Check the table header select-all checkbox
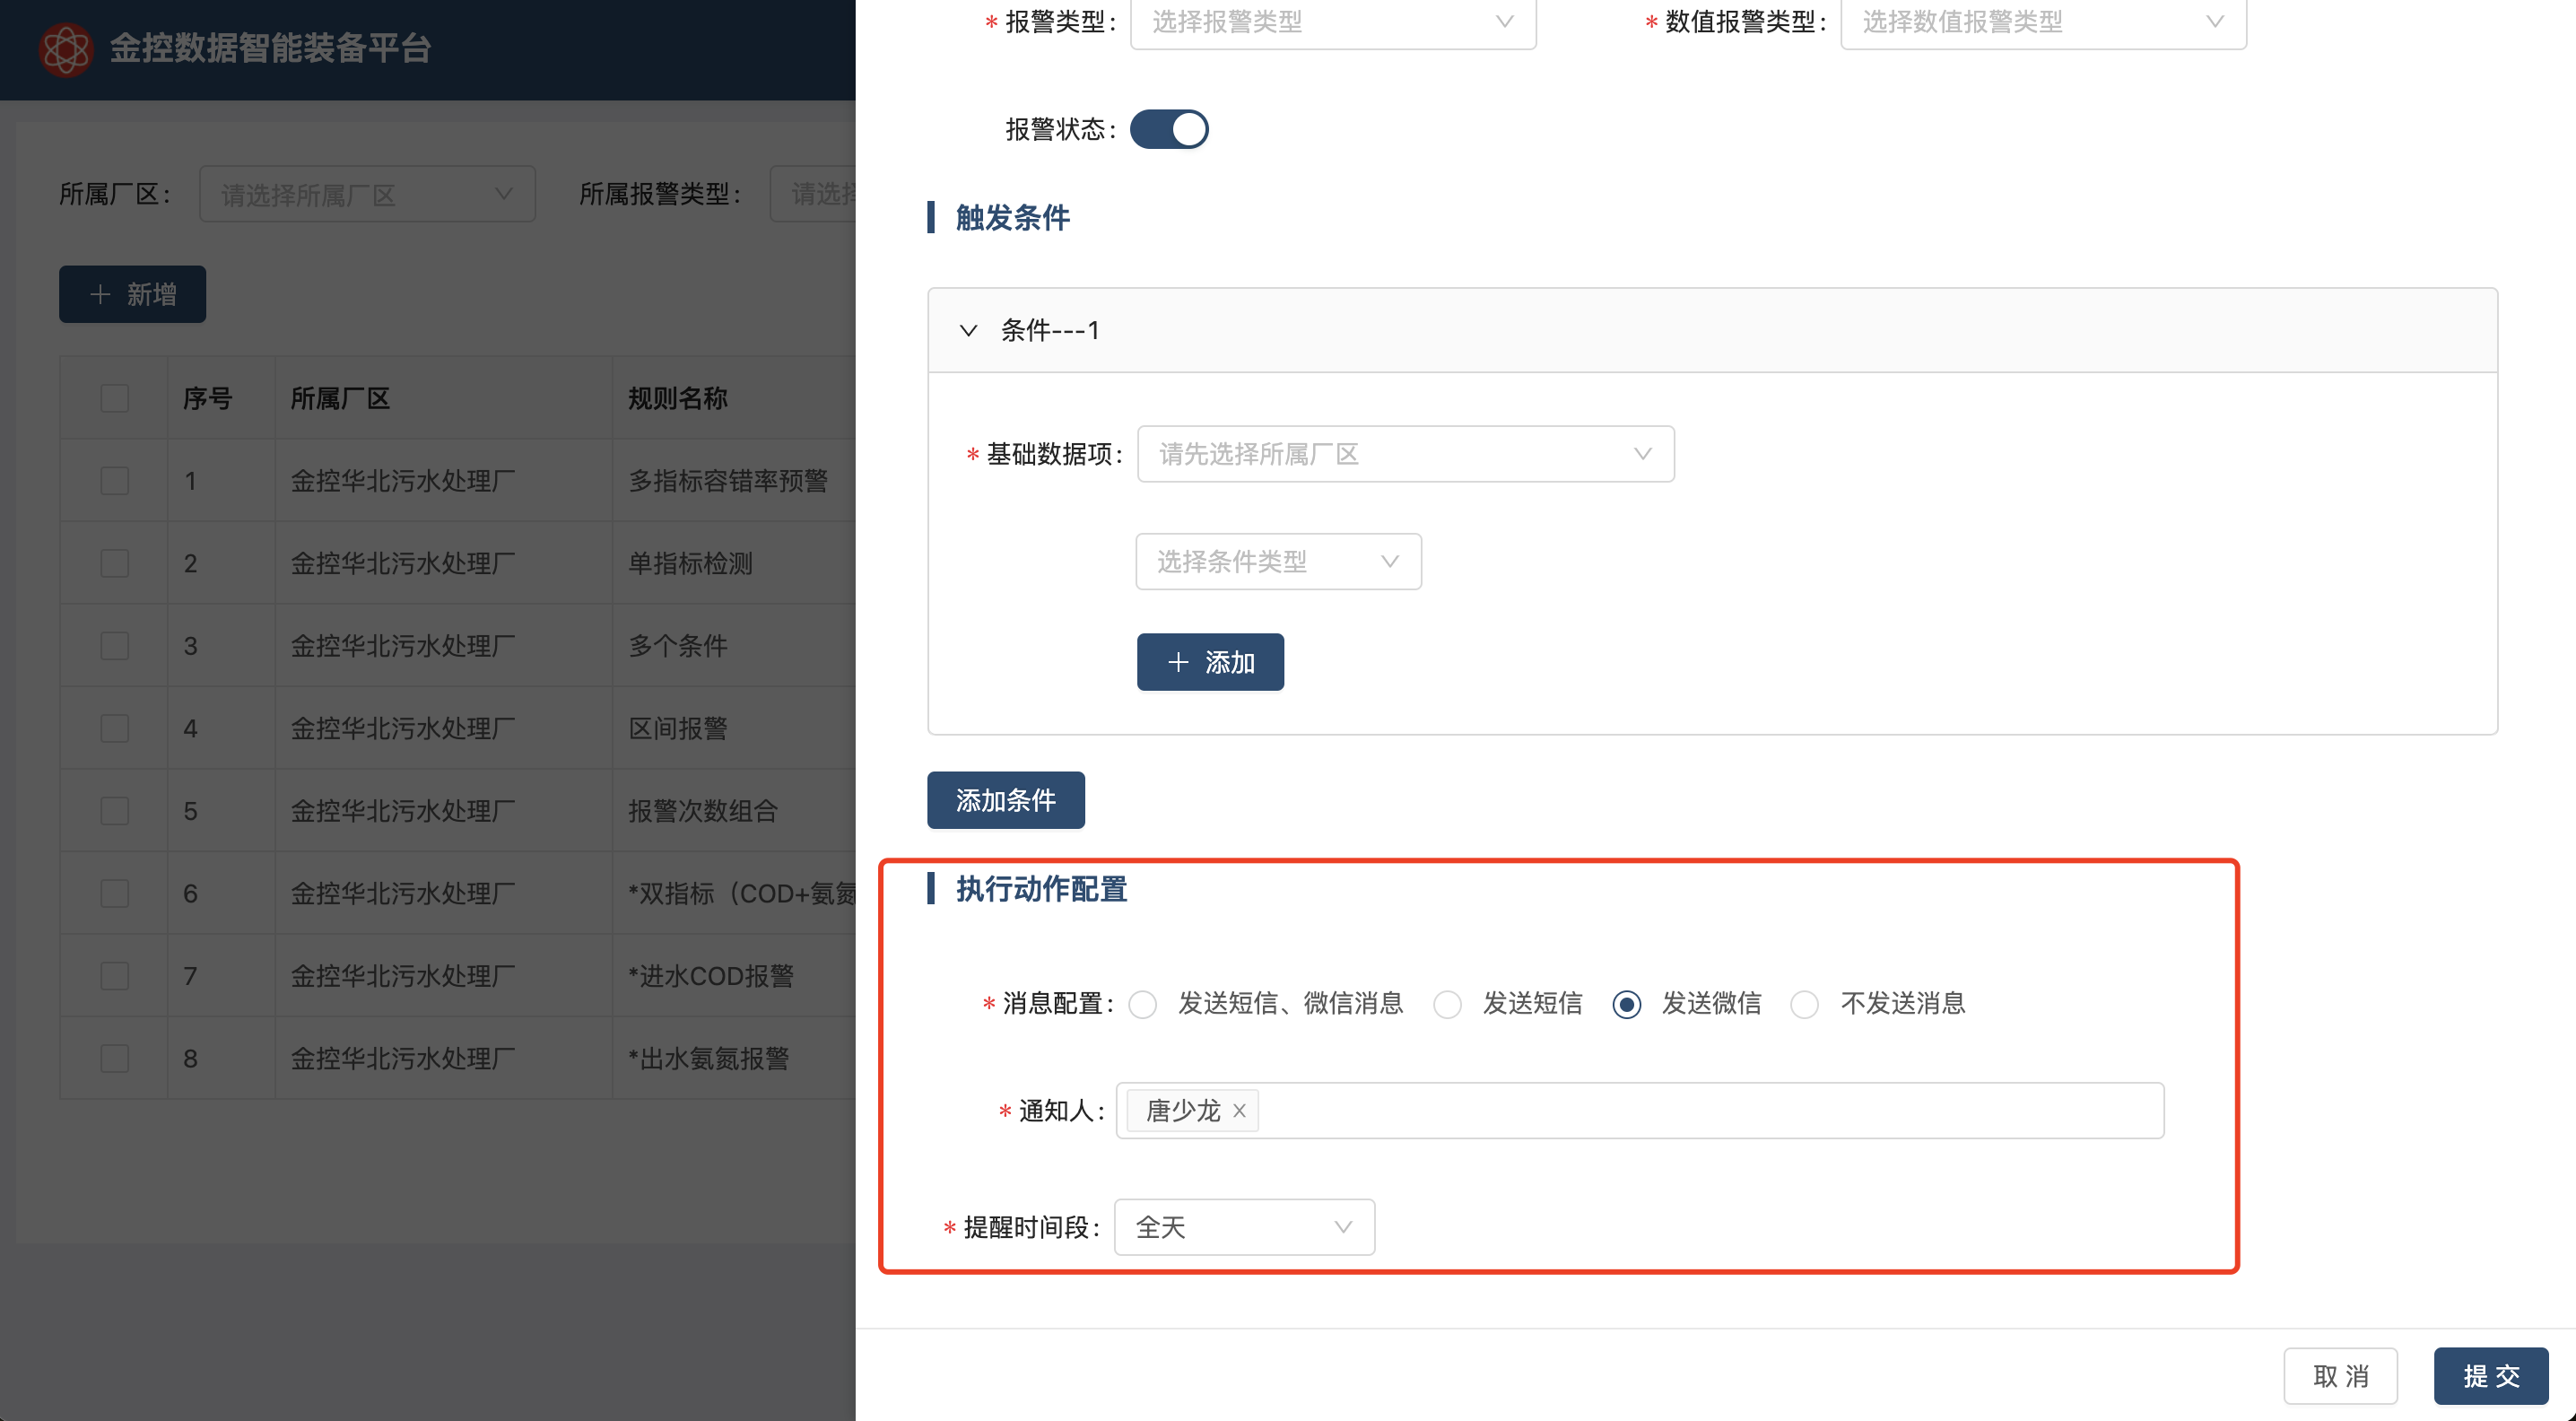2576x1421 pixels. point(115,398)
